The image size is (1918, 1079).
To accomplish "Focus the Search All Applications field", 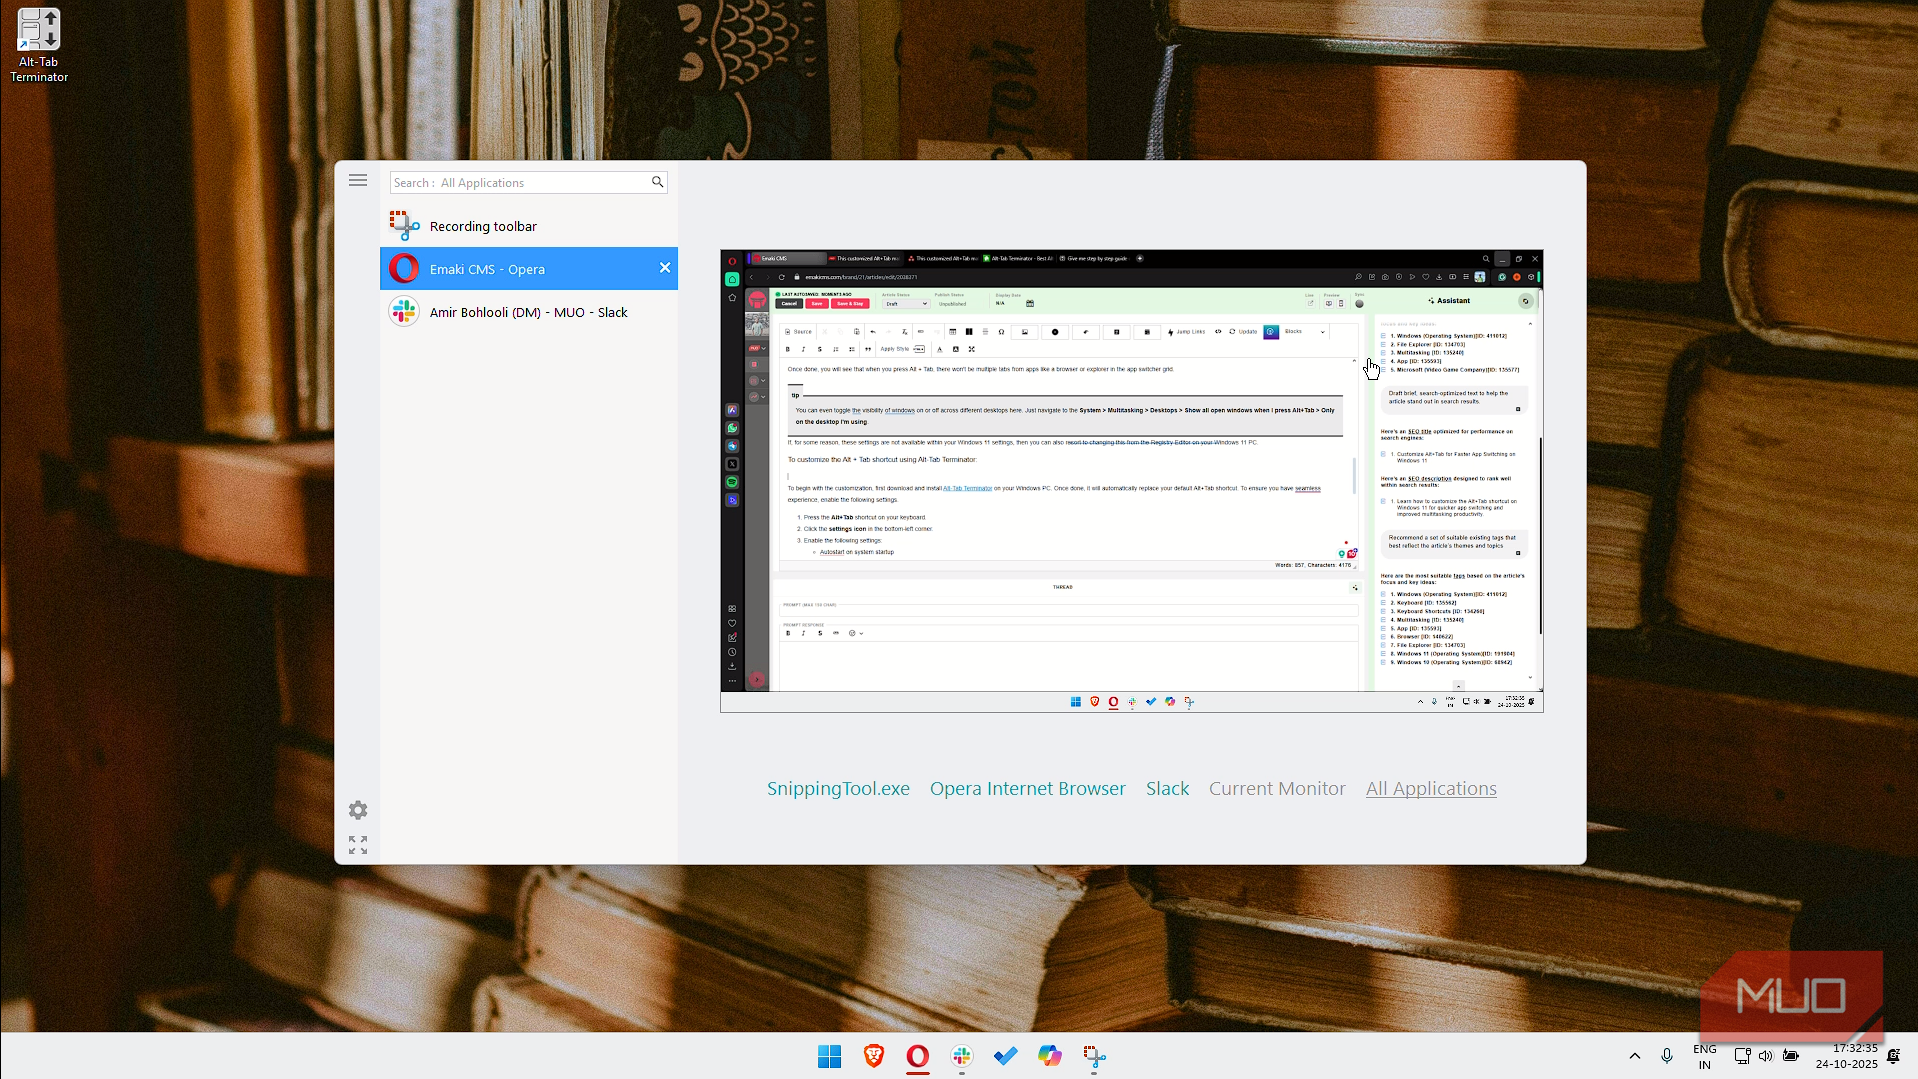I will [528, 182].
